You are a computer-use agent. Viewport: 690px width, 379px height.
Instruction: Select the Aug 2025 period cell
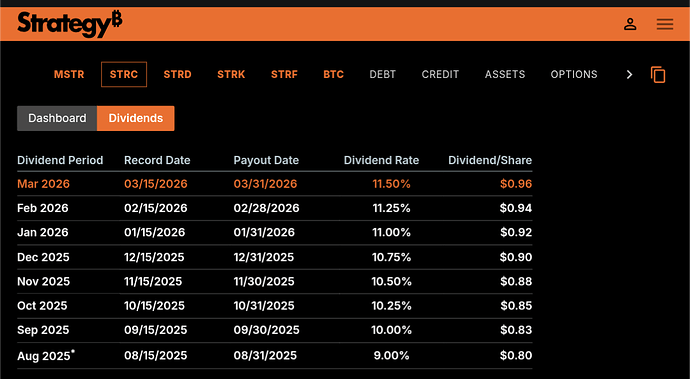pos(46,355)
